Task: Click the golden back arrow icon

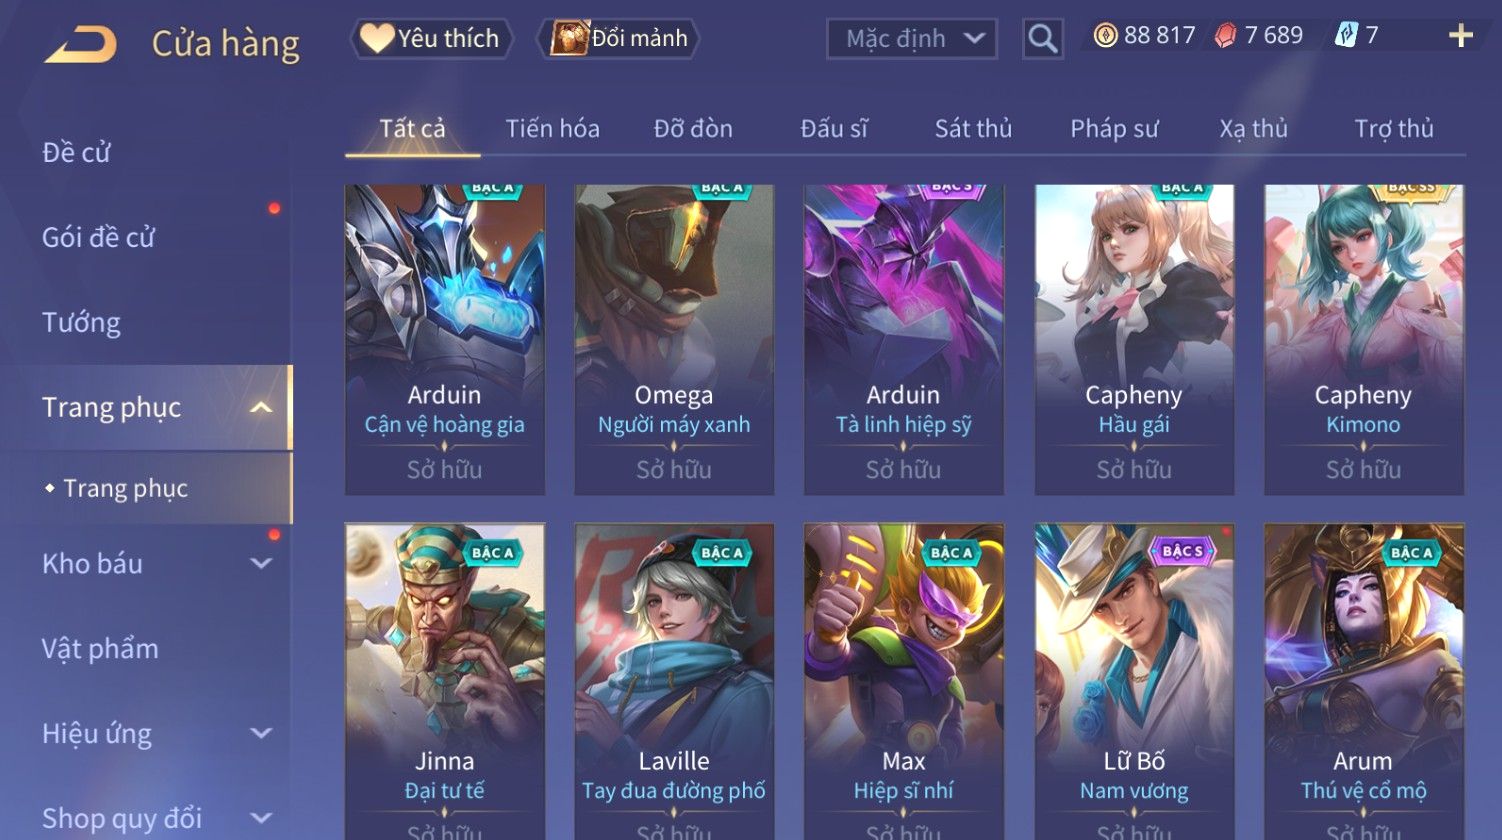Action: pos(81,44)
